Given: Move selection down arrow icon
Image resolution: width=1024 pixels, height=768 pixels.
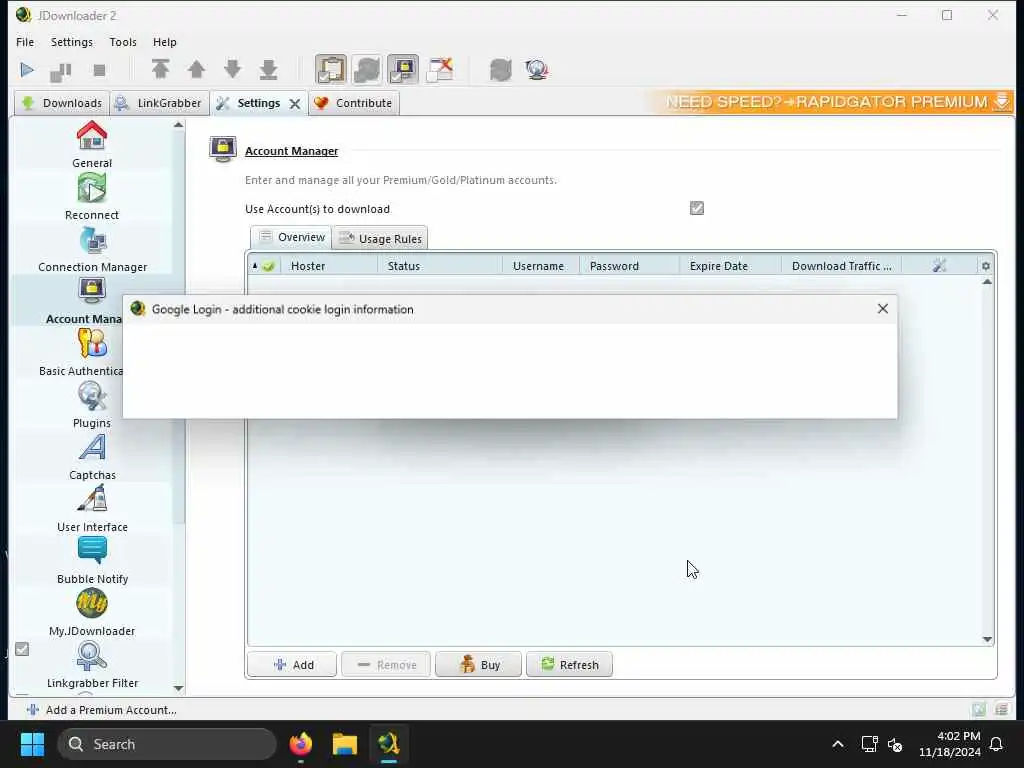Looking at the screenshot, I should click(x=232, y=70).
